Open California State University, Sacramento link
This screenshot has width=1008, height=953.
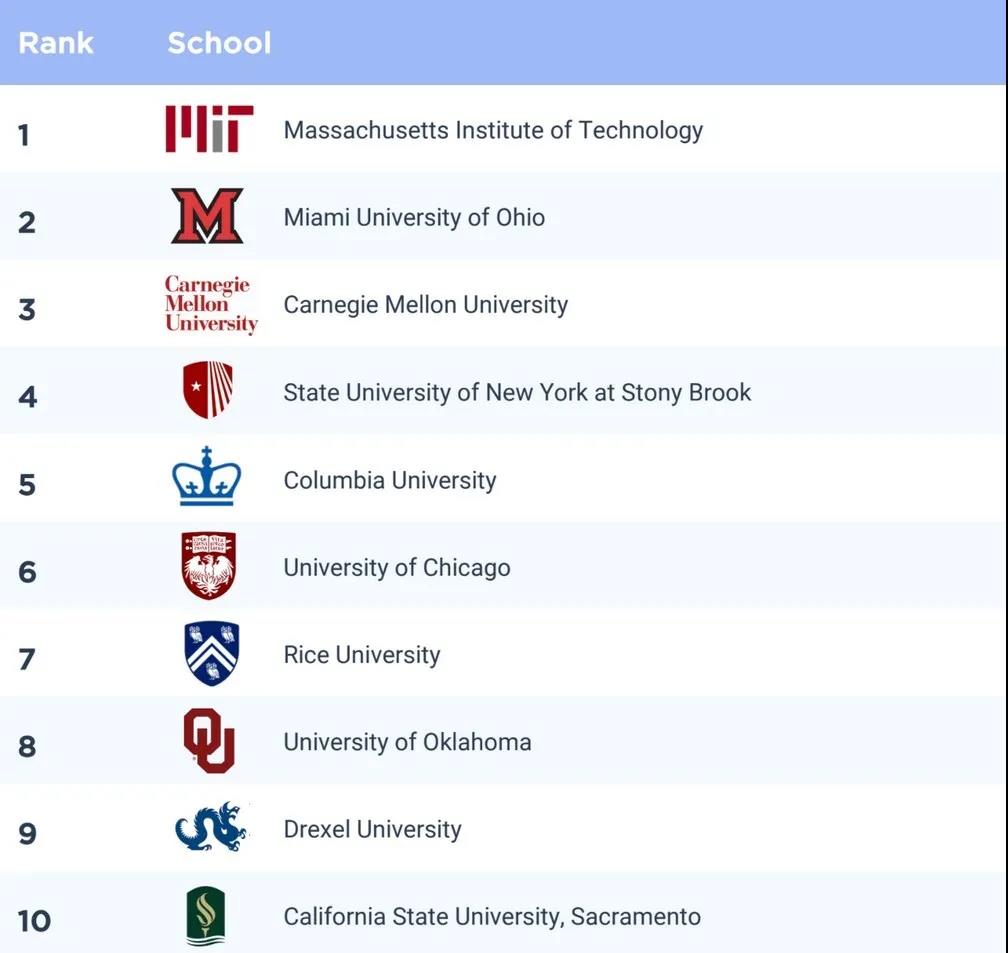(x=492, y=916)
